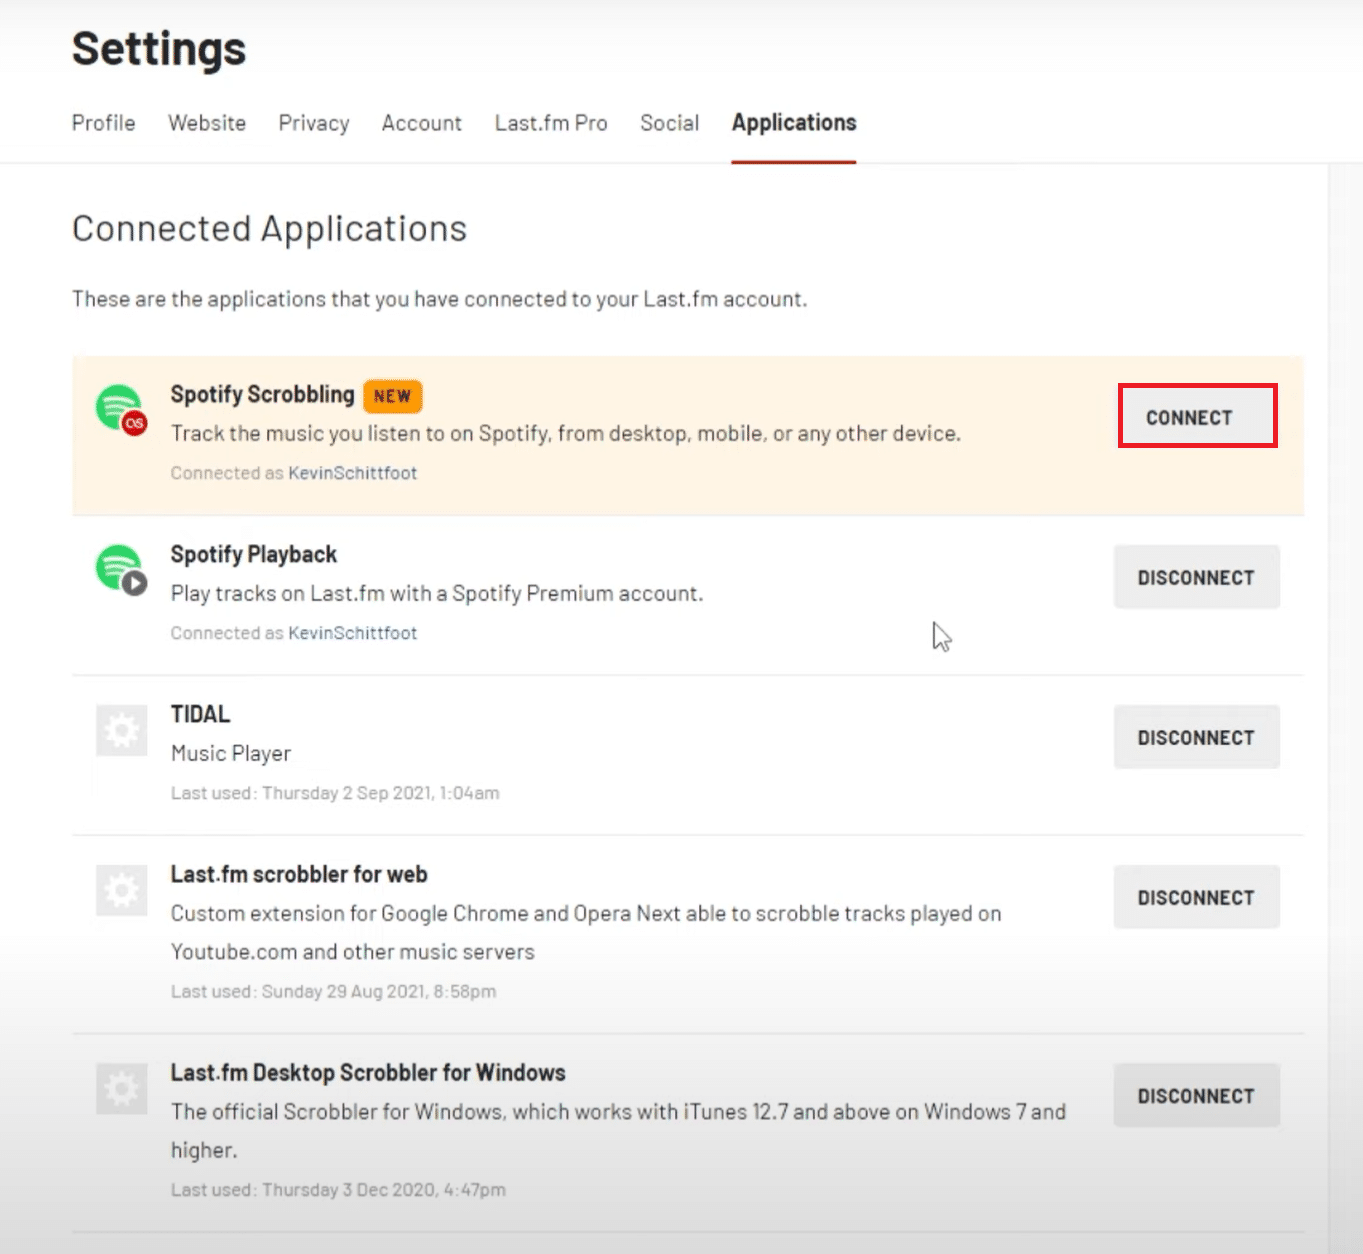Viewport: 1363px width, 1254px height.
Task: Click the Desktop Scrobbler for Windows icon
Action: click(x=122, y=1088)
